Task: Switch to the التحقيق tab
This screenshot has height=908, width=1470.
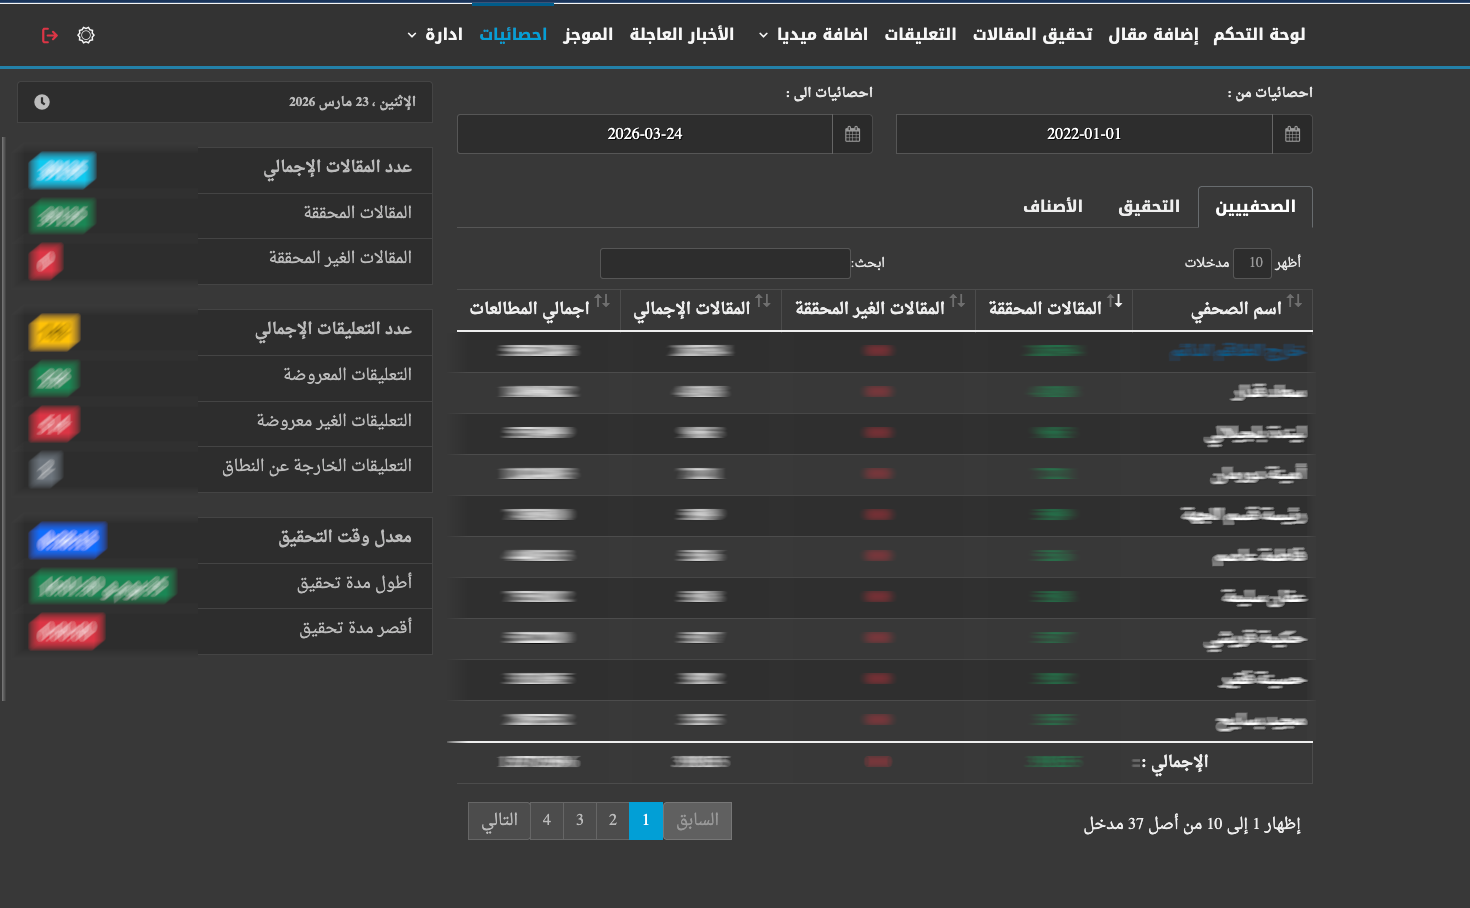Action: click(x=1148, y=207)
